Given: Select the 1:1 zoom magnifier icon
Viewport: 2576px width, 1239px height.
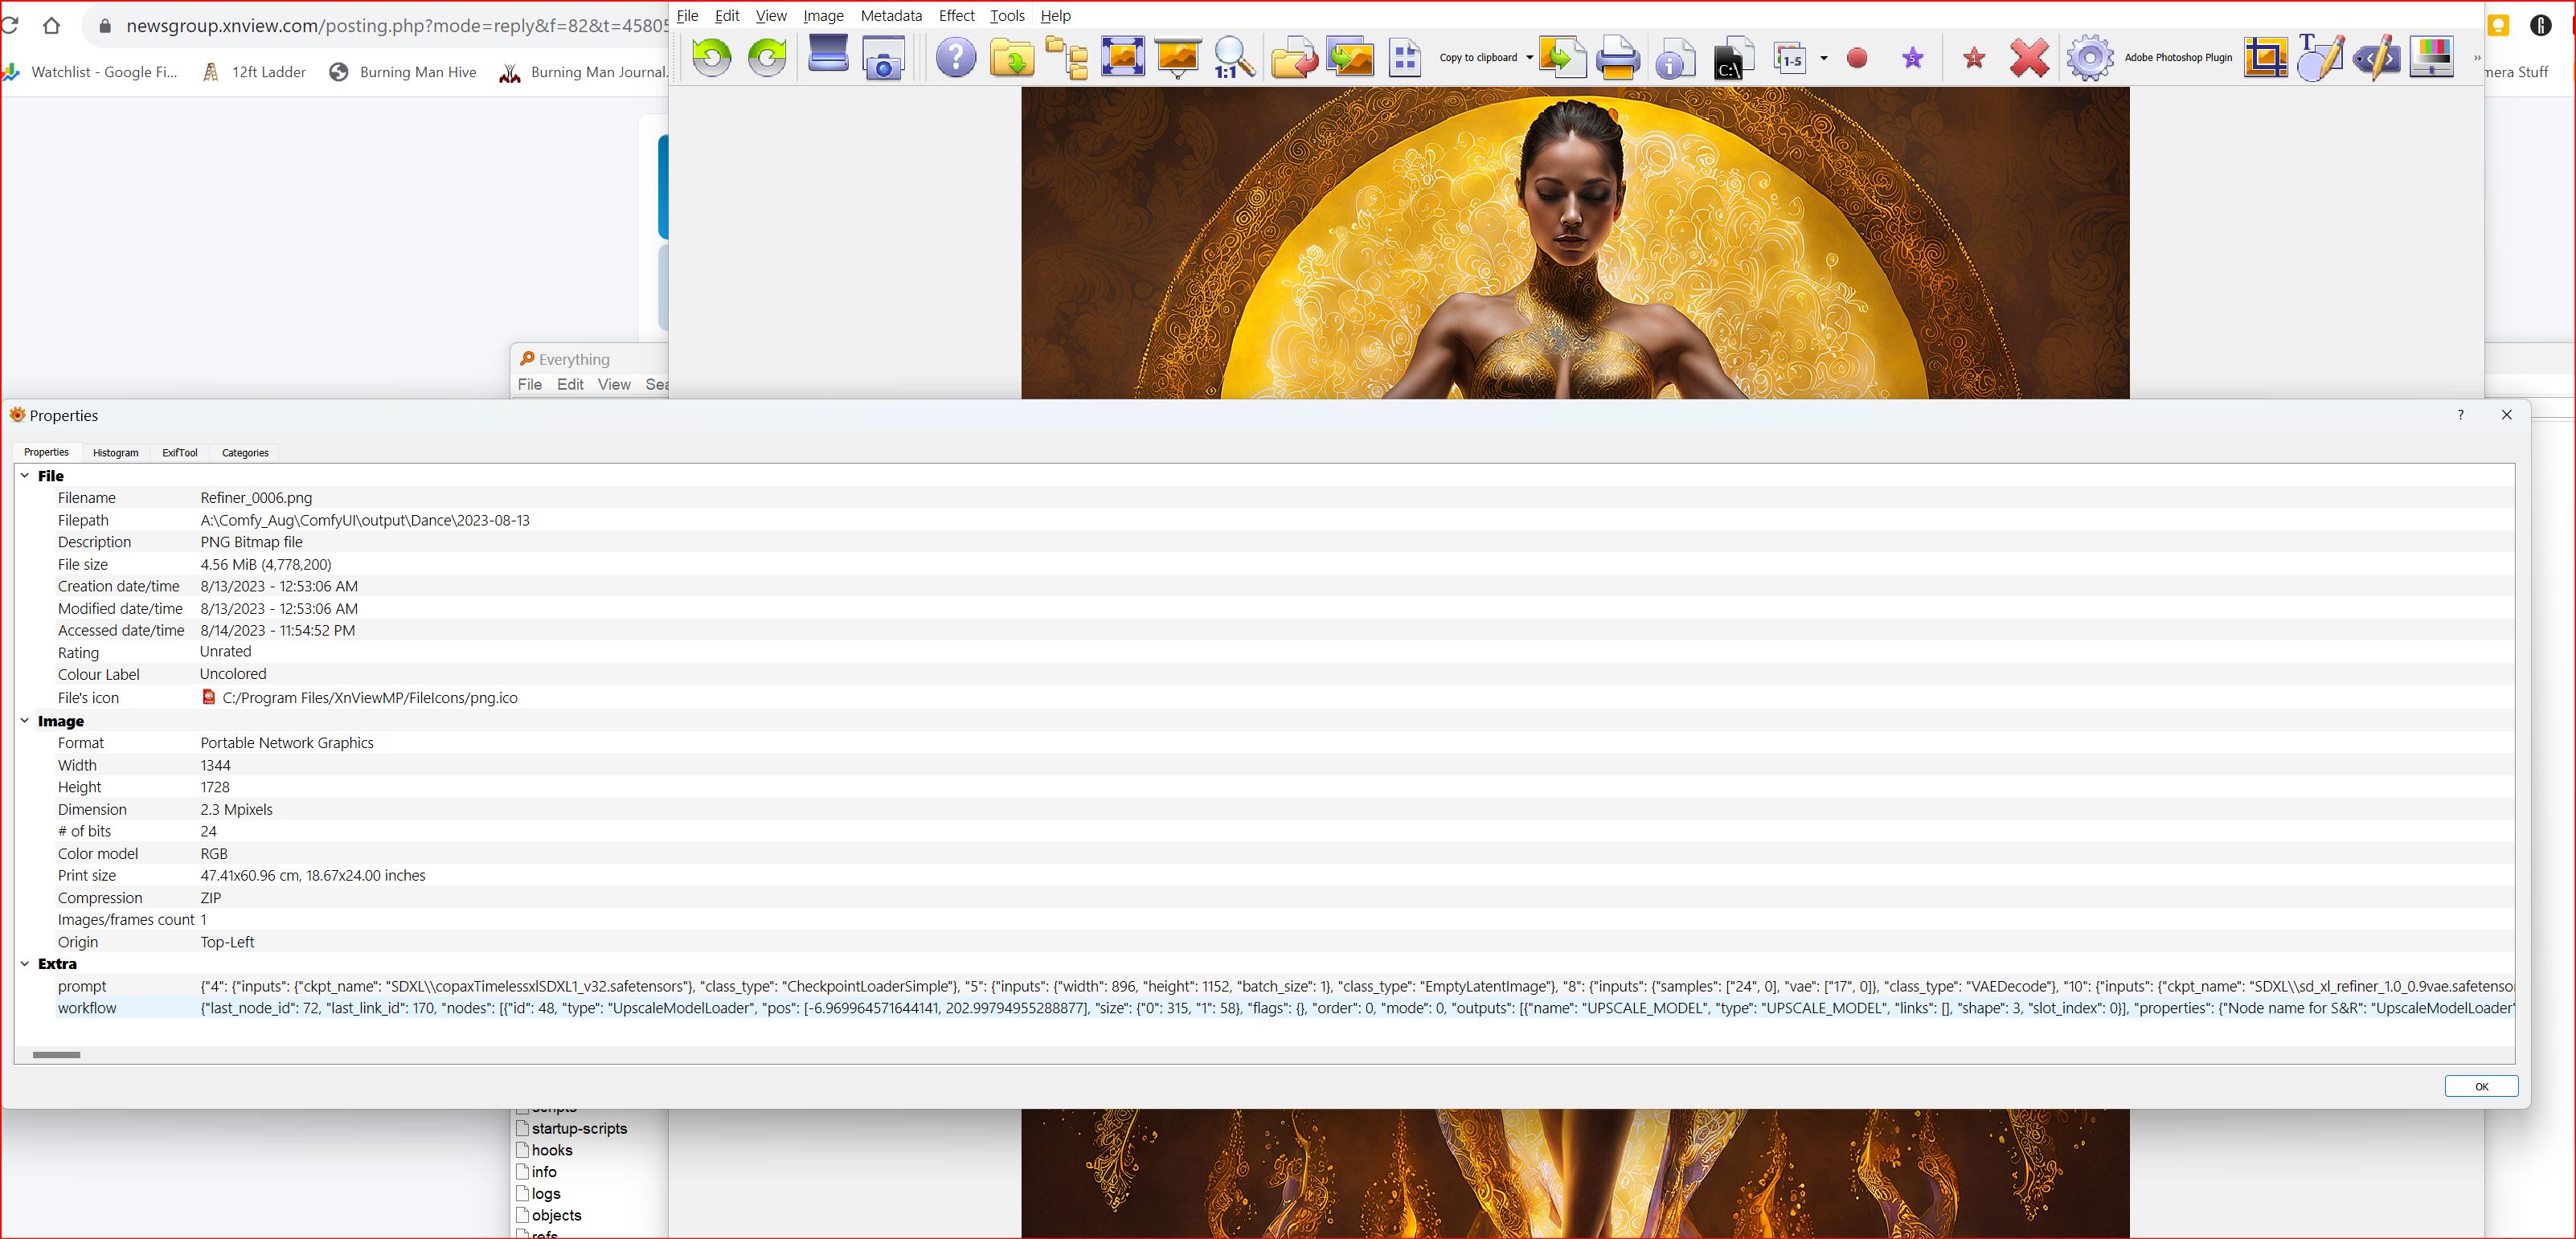Looking at the screenshot, I should (x=1232, y=58).
